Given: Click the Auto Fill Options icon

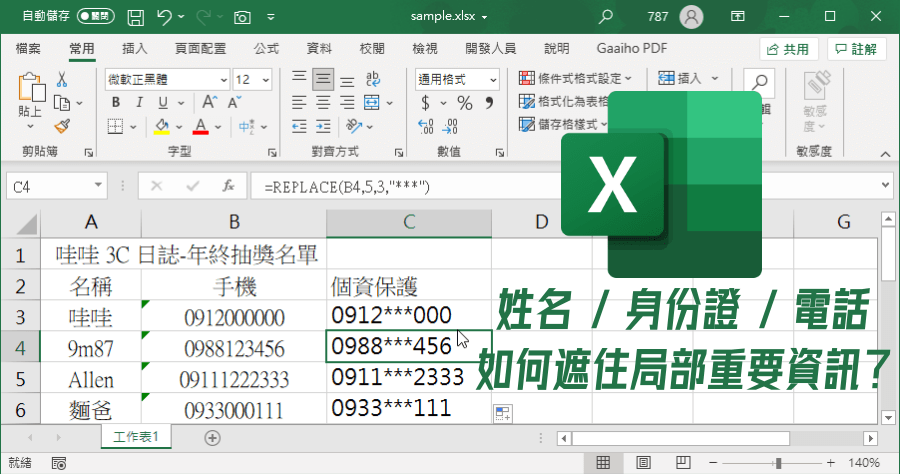Looking at the screenshot, I should (x=502, y=413).
